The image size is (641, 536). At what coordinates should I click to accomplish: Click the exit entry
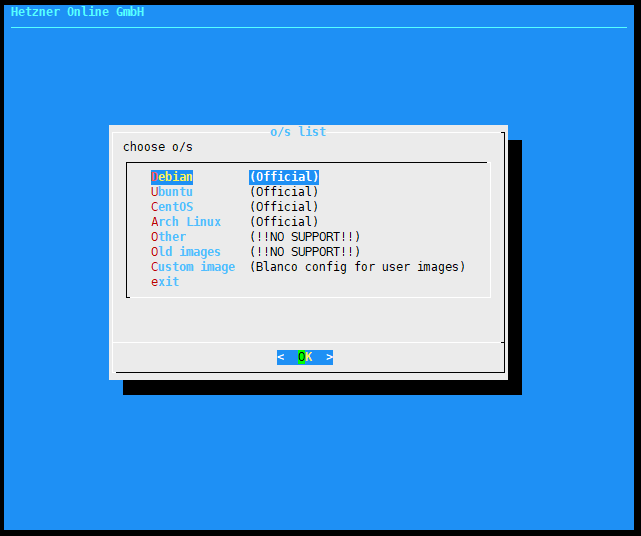(x=165, y=282)
